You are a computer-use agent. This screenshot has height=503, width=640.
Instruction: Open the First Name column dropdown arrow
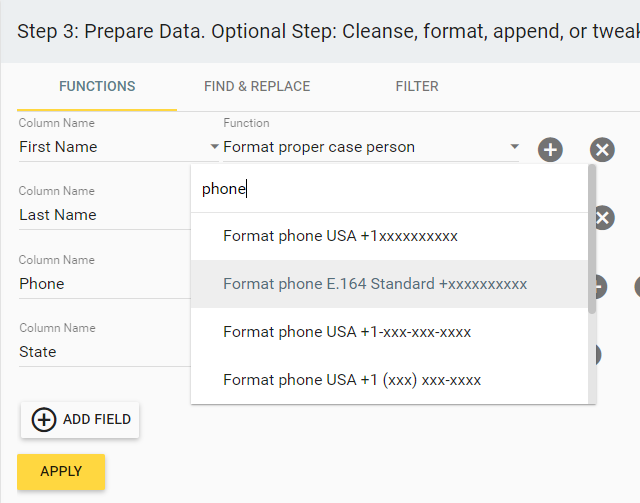pyautogui.click(x=214, y=147)
